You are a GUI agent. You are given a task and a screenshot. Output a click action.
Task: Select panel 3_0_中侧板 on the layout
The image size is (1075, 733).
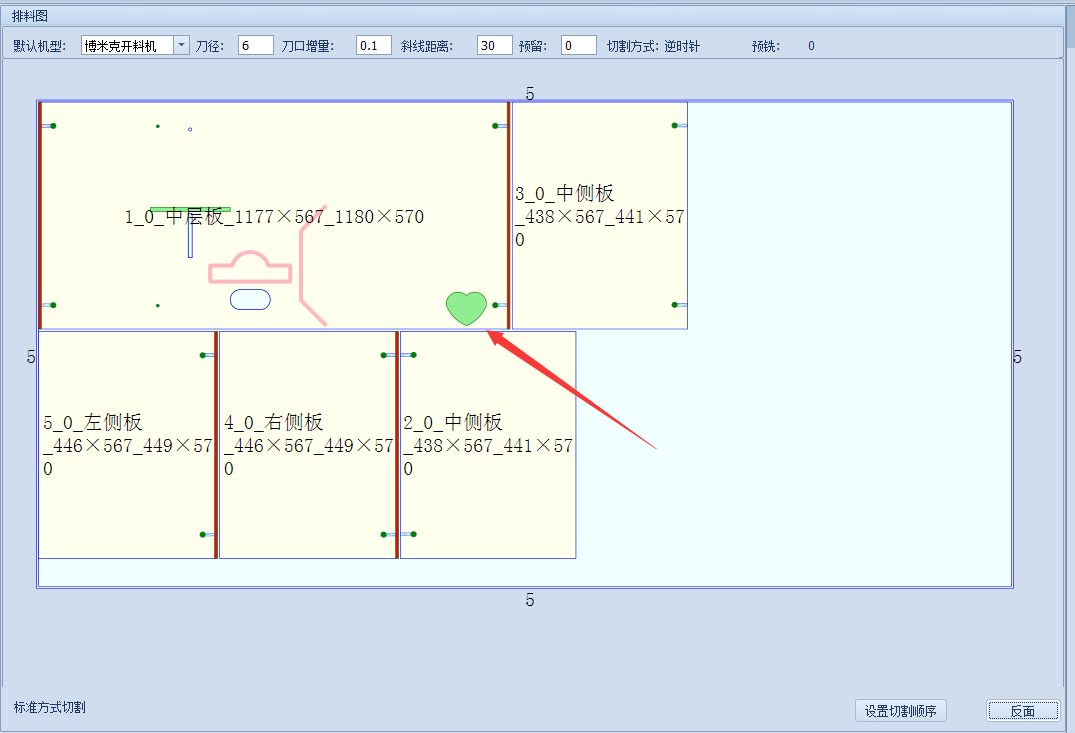click(600, 215)
